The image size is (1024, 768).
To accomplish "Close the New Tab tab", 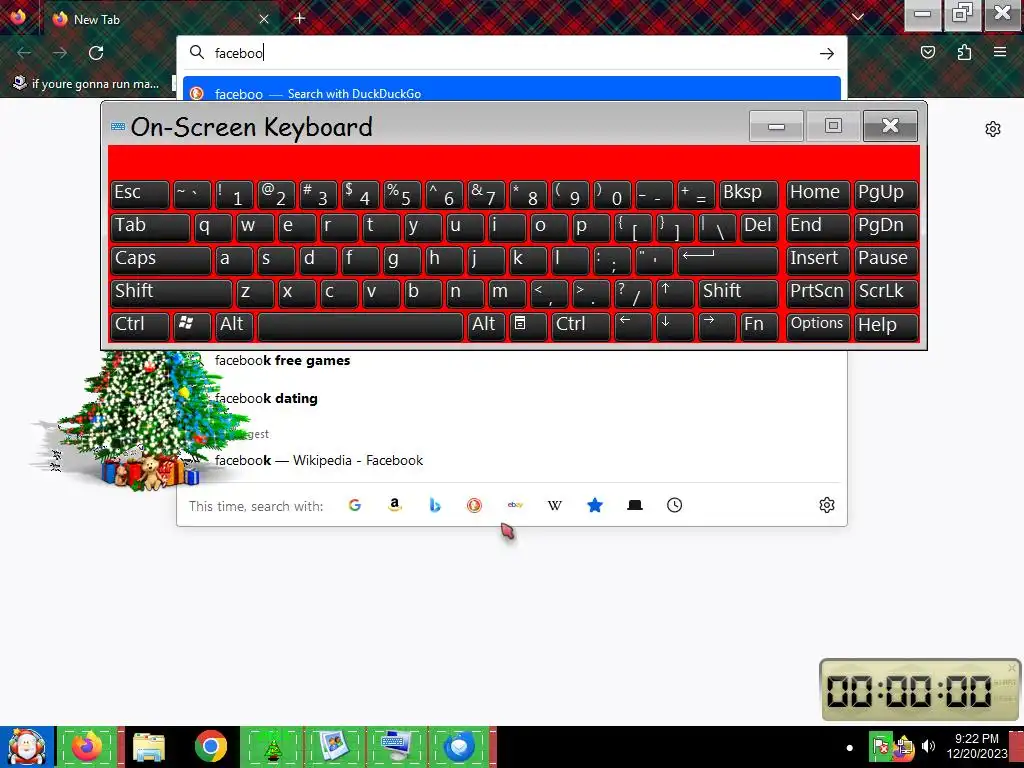I will (264, 19).
